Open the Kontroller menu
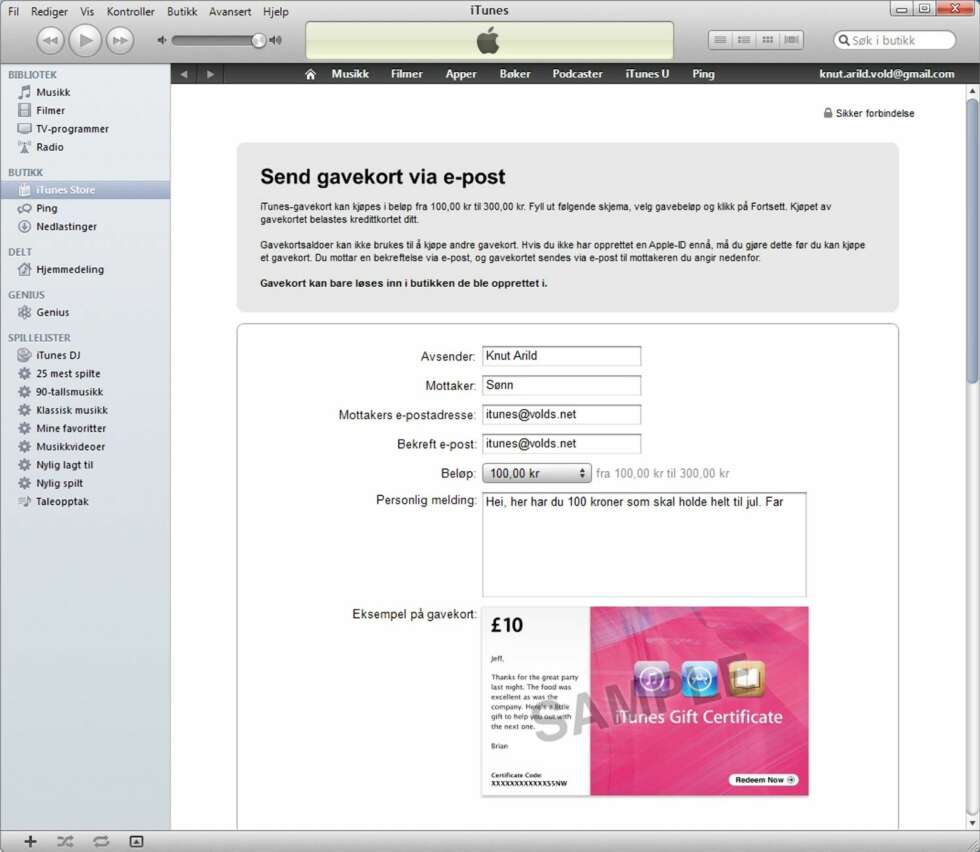Screen dimensions: 980x852 [131, 11]
